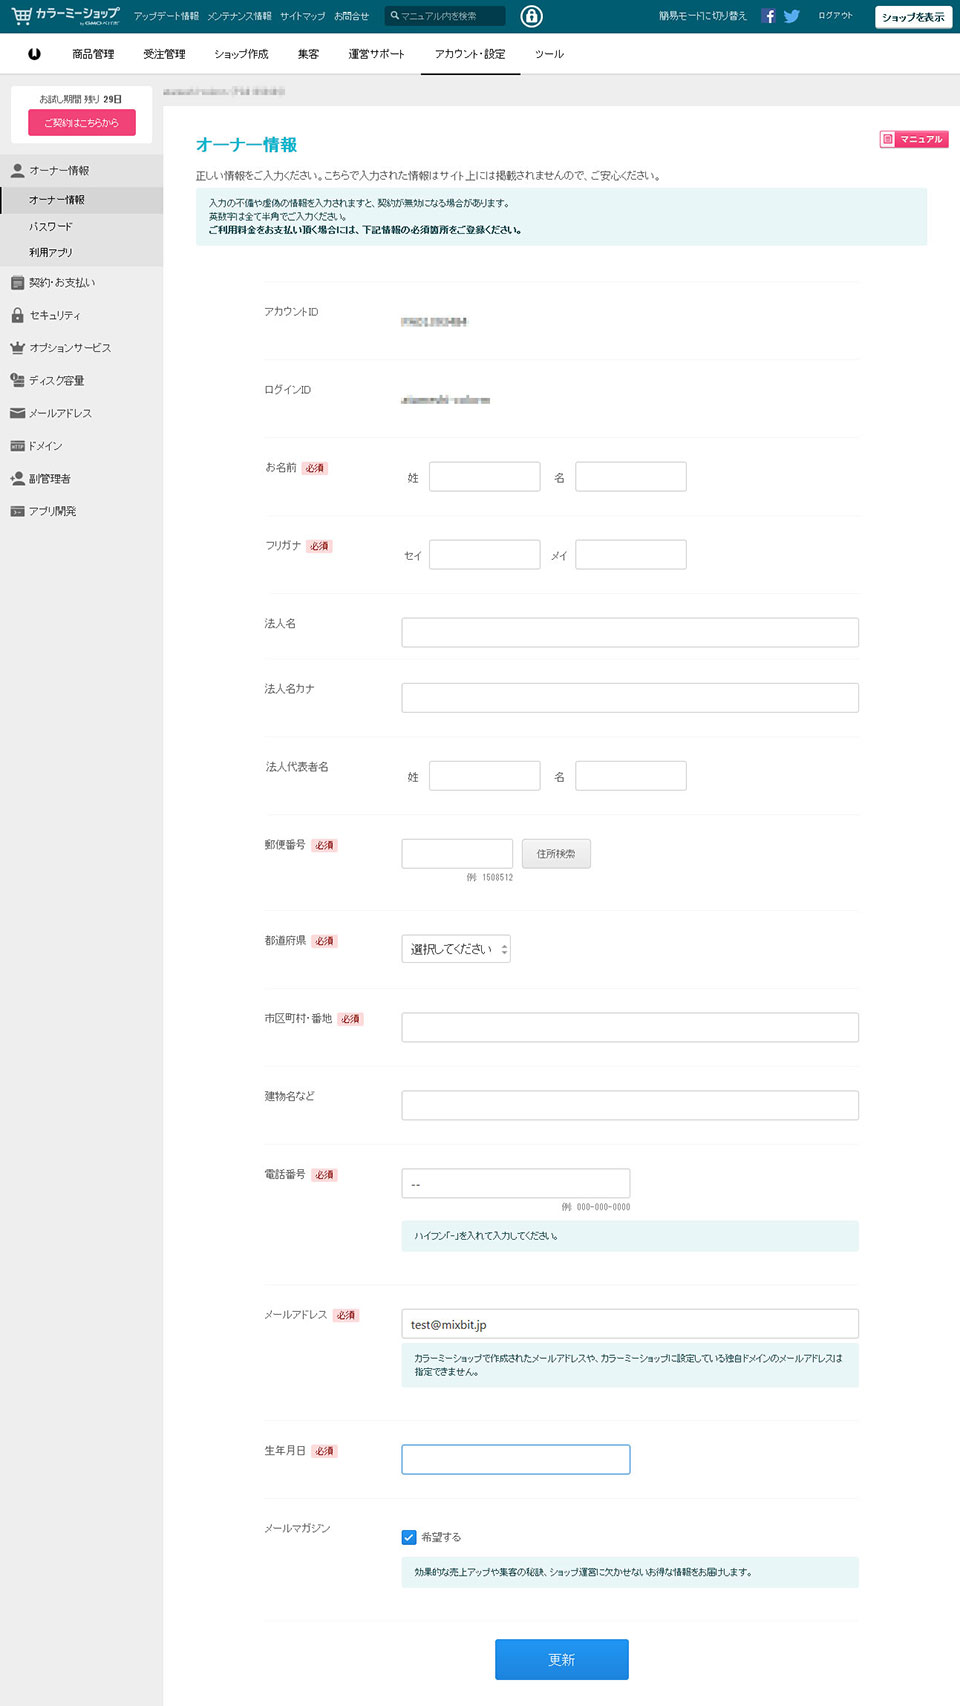Open オプションサービス crown icon in sidebar
Viewport: 960px width, 1706px height.
(x=17, y=348)
